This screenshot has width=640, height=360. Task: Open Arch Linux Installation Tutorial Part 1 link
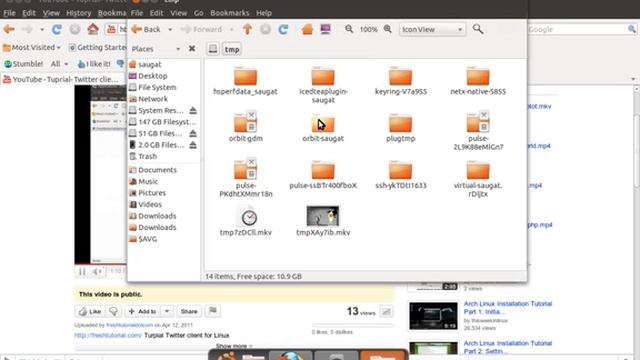507,308
